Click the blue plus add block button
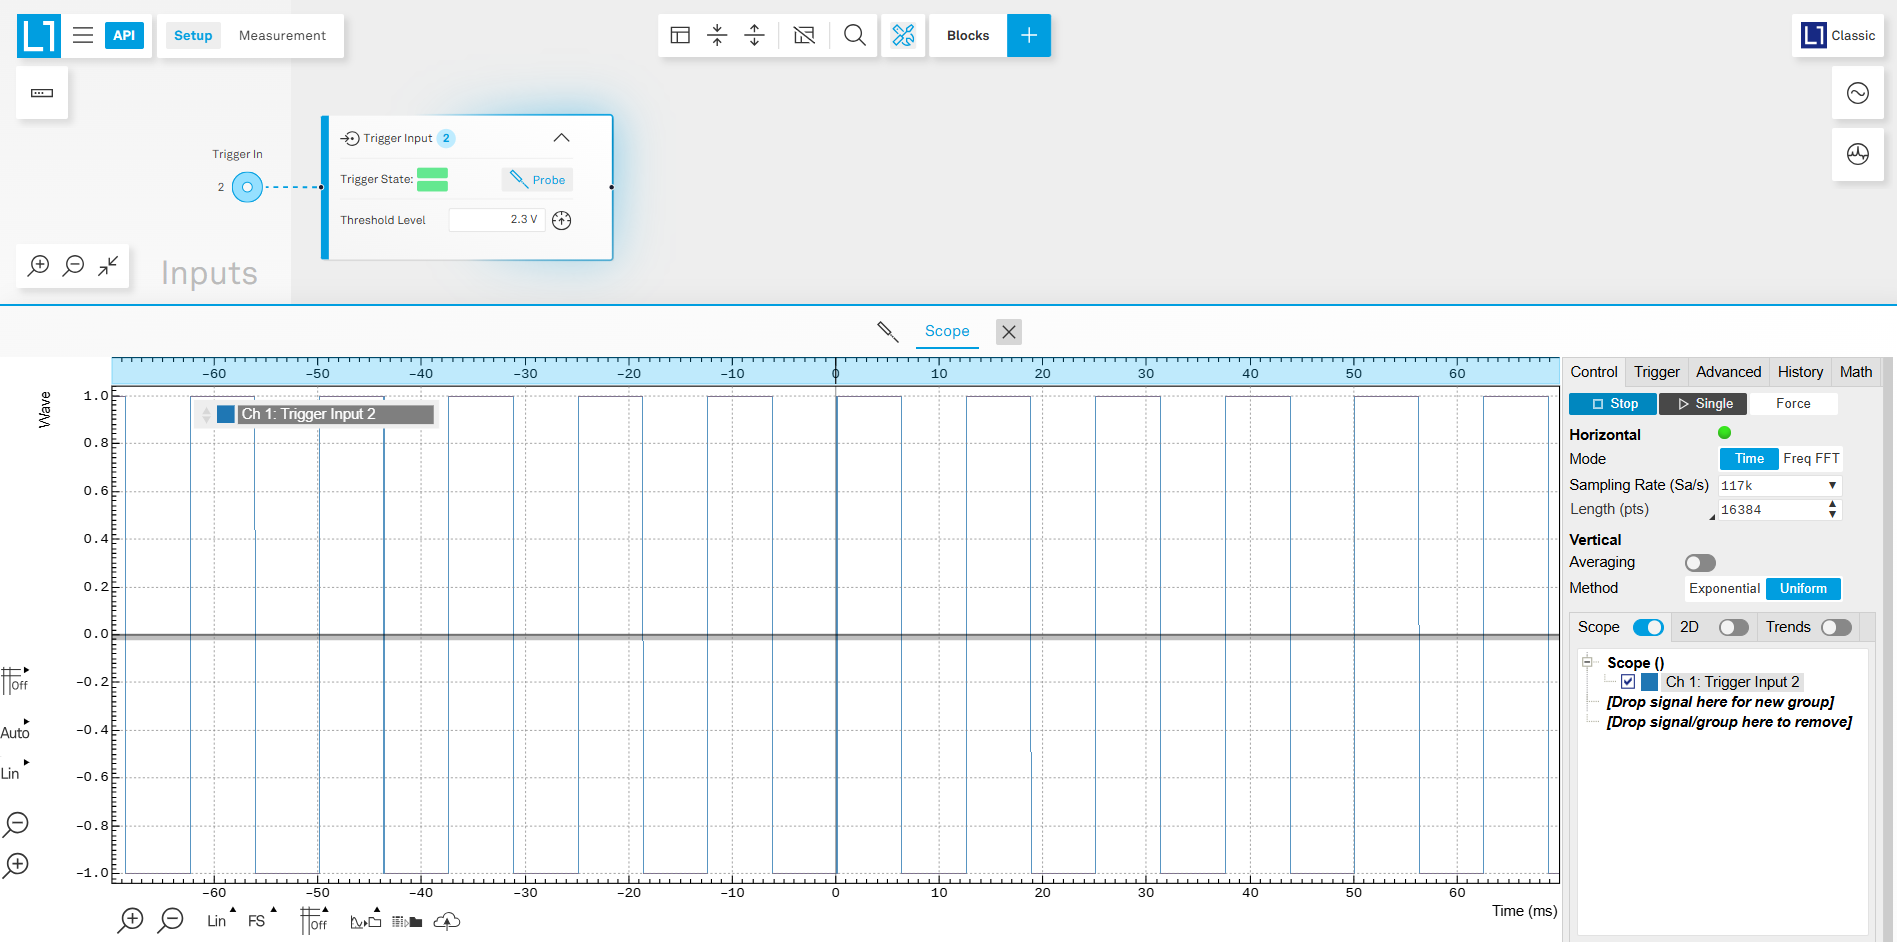Screen dimensions: 1897x942 1028,36
